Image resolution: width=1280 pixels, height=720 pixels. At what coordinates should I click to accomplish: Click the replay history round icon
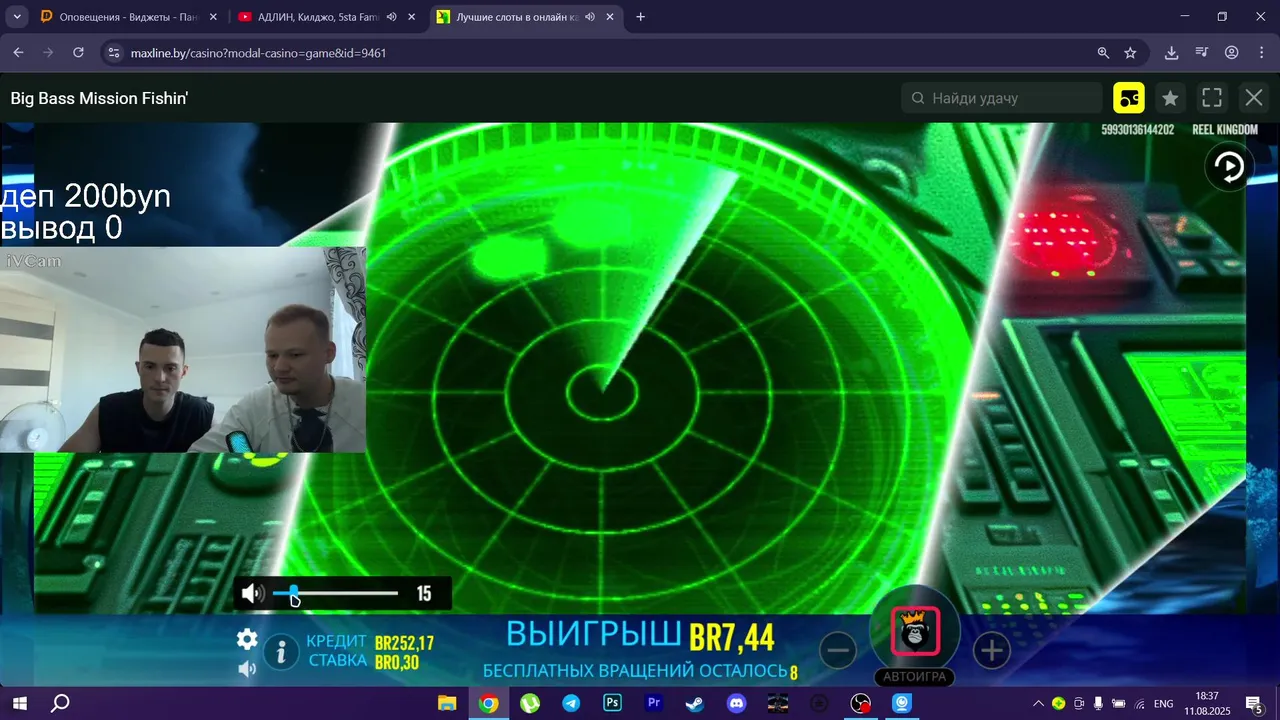(x=1229, y=167)
